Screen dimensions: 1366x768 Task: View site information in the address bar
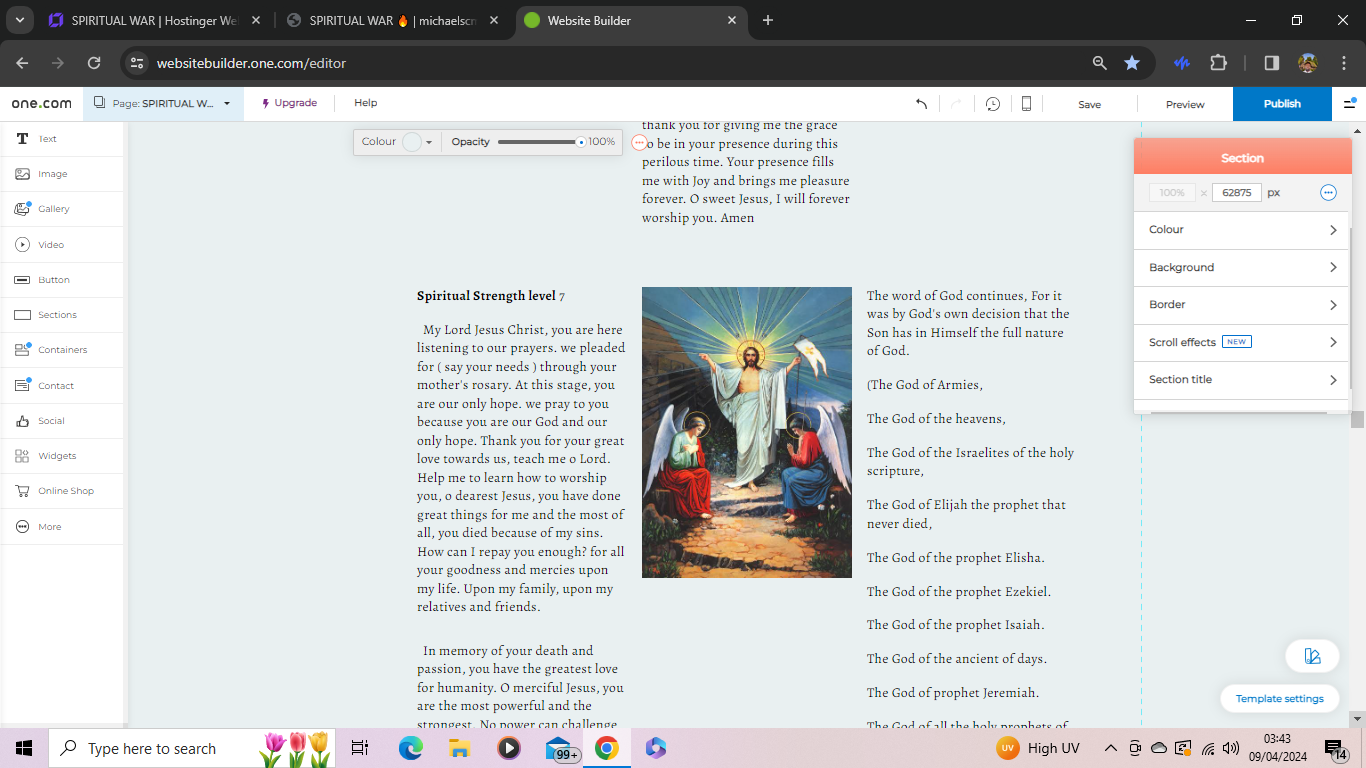(138, 63)
